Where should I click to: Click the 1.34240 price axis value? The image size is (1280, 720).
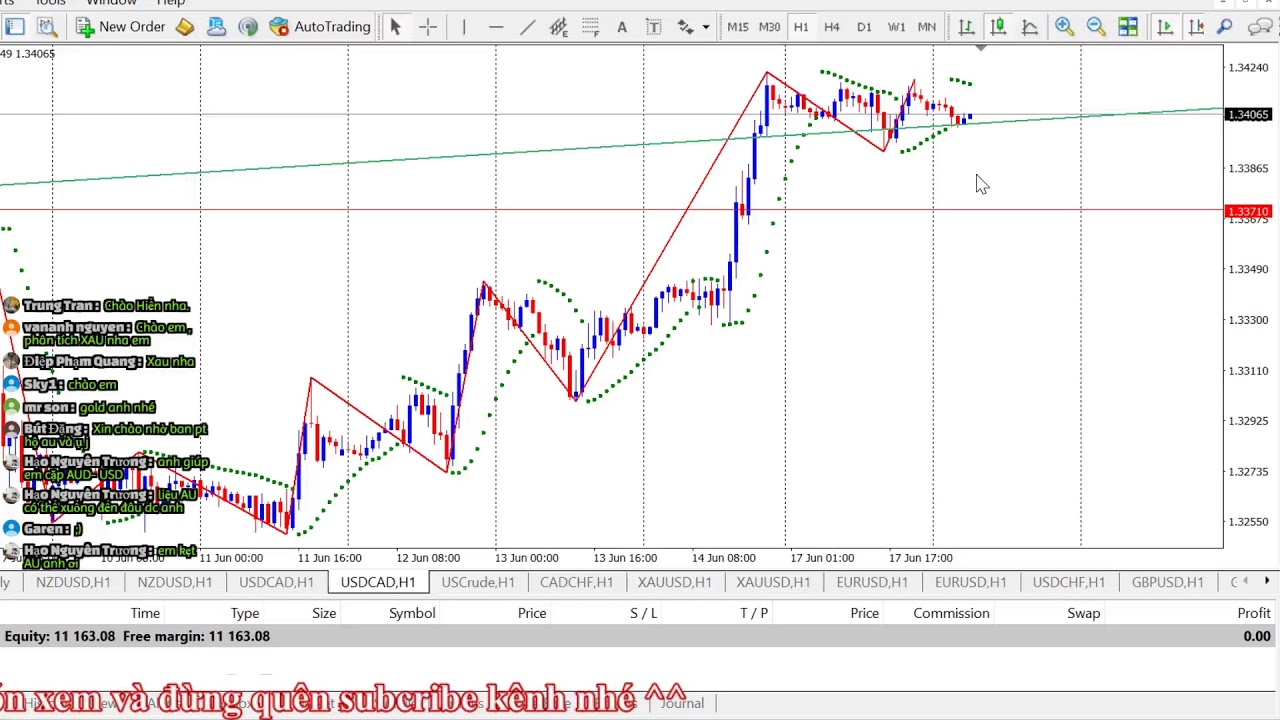click(1248, 68)
